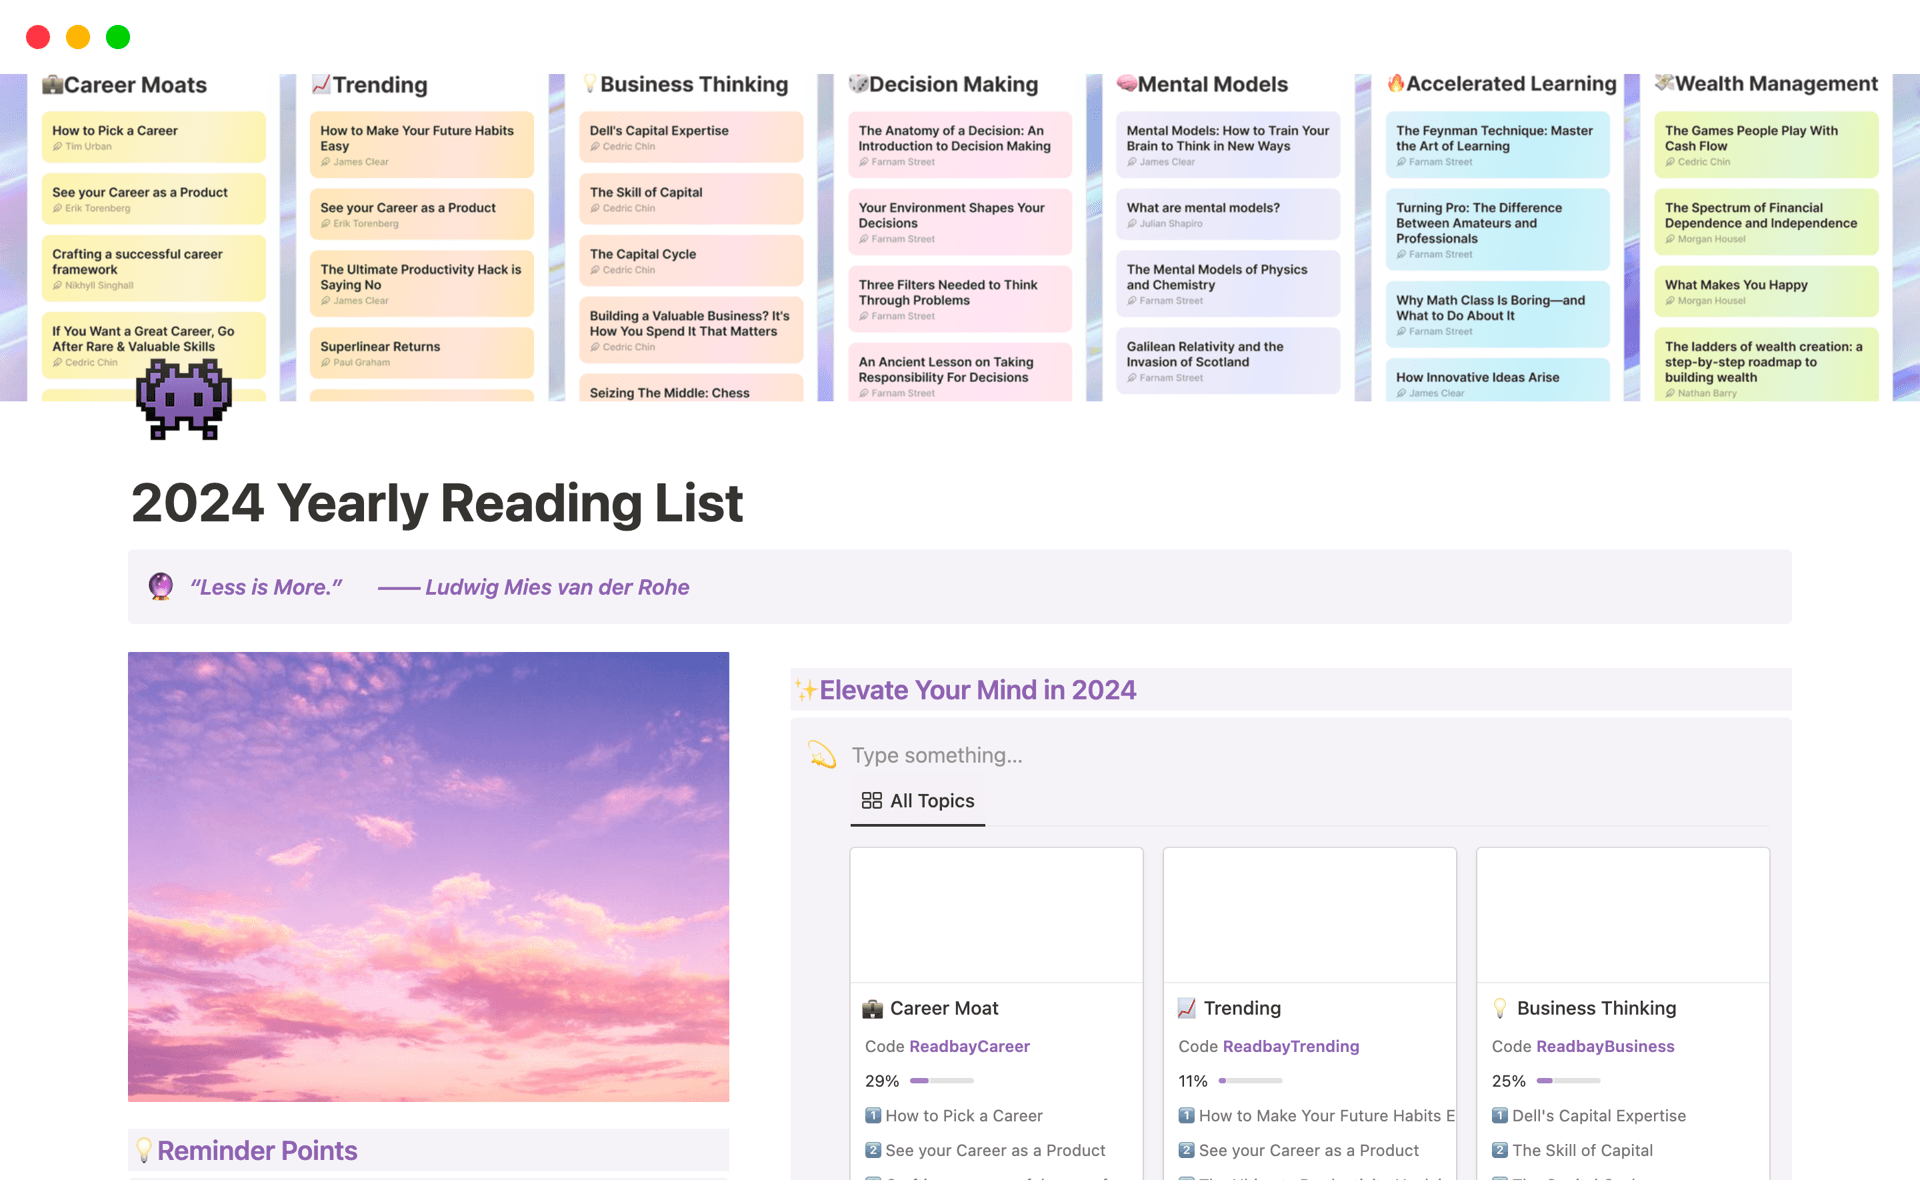The width and height of the screenshot is (1920, 1200).
Task: Open the ReadbayCareer code link
Action: point(969,1046)
